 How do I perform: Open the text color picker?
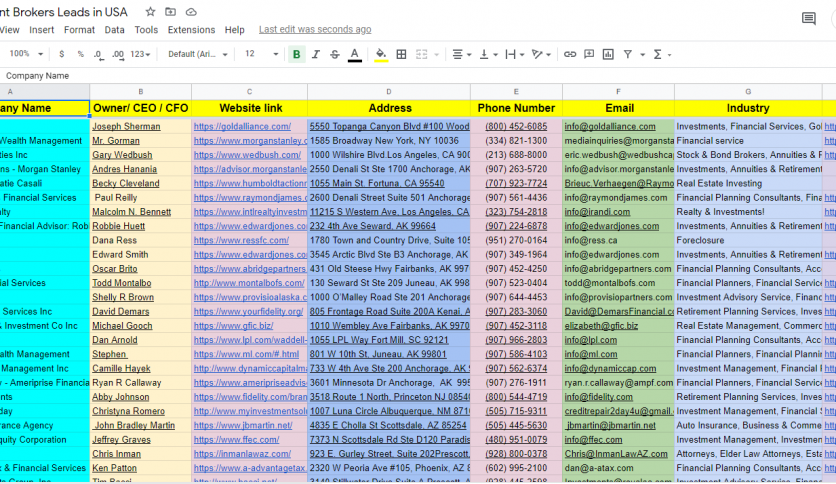click(x=354, y=54)
